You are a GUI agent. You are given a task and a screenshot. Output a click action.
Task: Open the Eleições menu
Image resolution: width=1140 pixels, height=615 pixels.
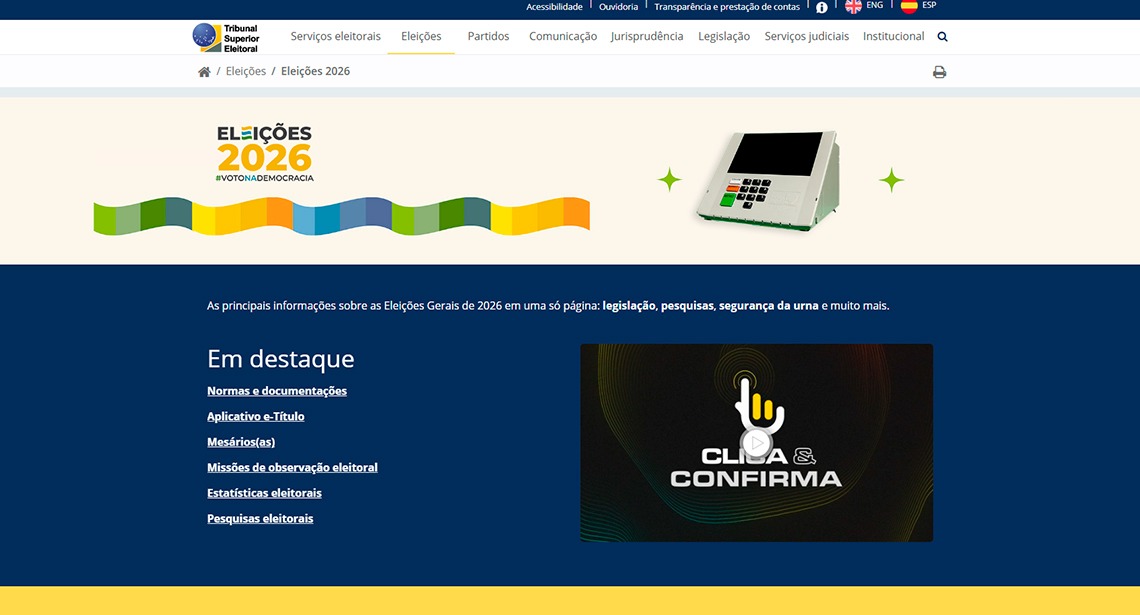click(421, 36)
